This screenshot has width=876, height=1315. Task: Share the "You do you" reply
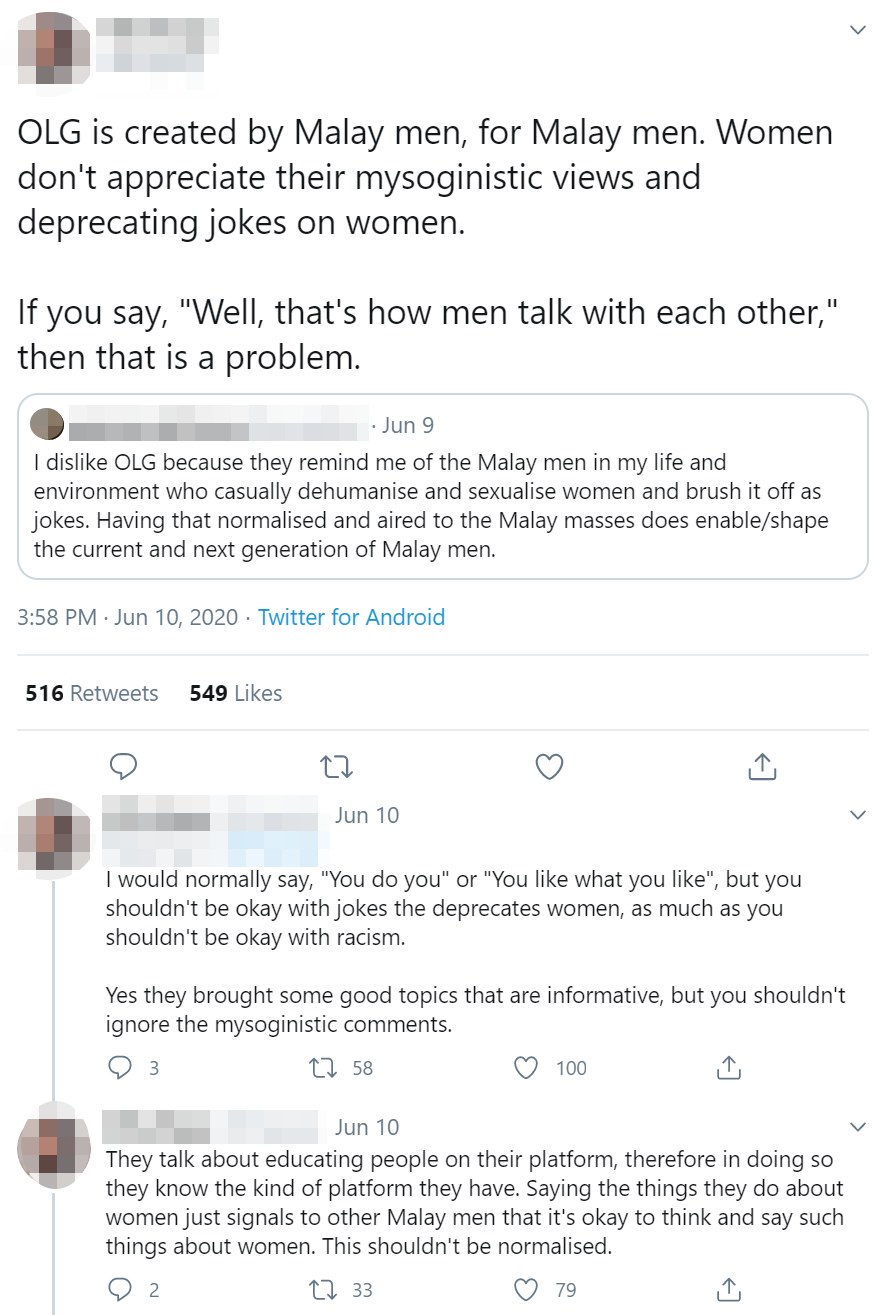[x=729, y=1068]
